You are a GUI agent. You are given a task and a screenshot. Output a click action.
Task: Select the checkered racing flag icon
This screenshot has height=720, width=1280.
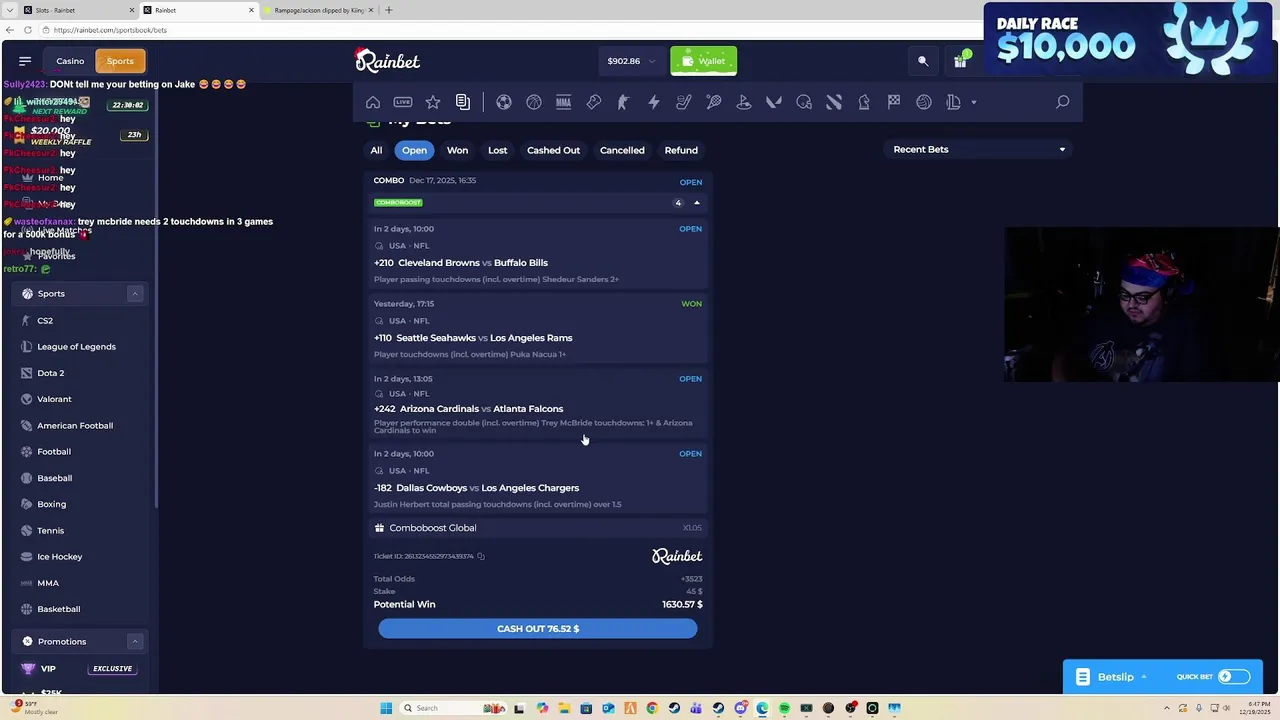(894, 102)
